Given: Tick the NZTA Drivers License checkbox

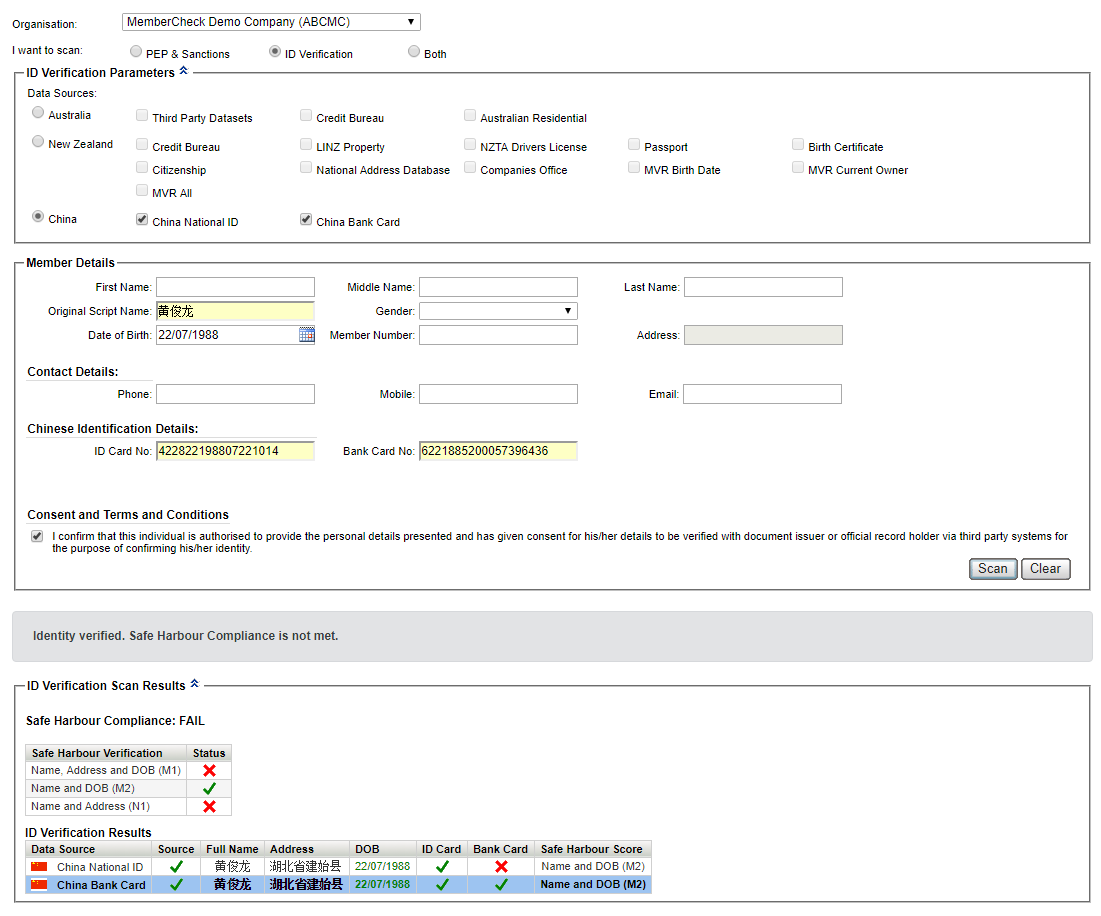Looking at the screenshot, I should tap(470, 144).
